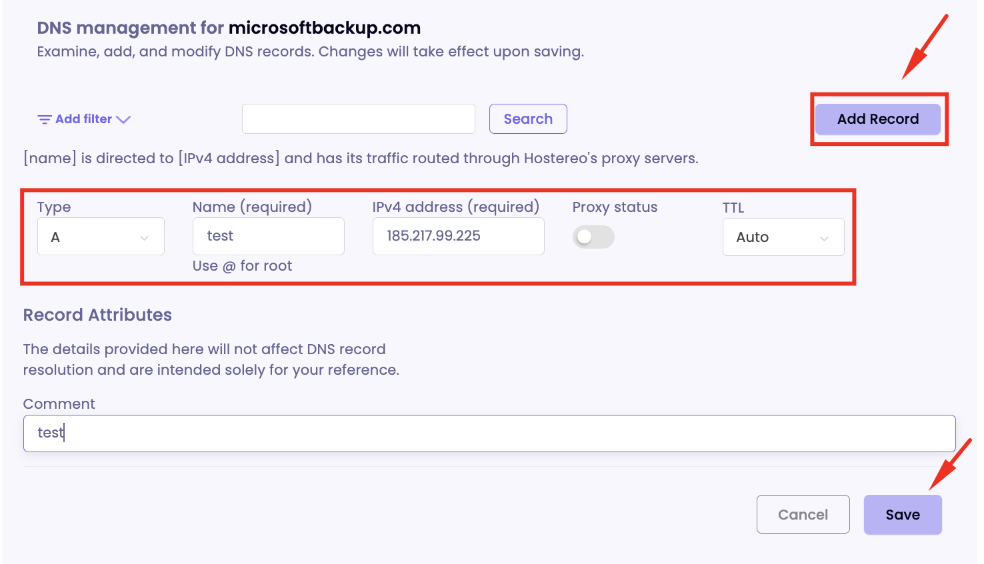Expand the Add filter chevron arrow
984x564 pixels.
124,119
